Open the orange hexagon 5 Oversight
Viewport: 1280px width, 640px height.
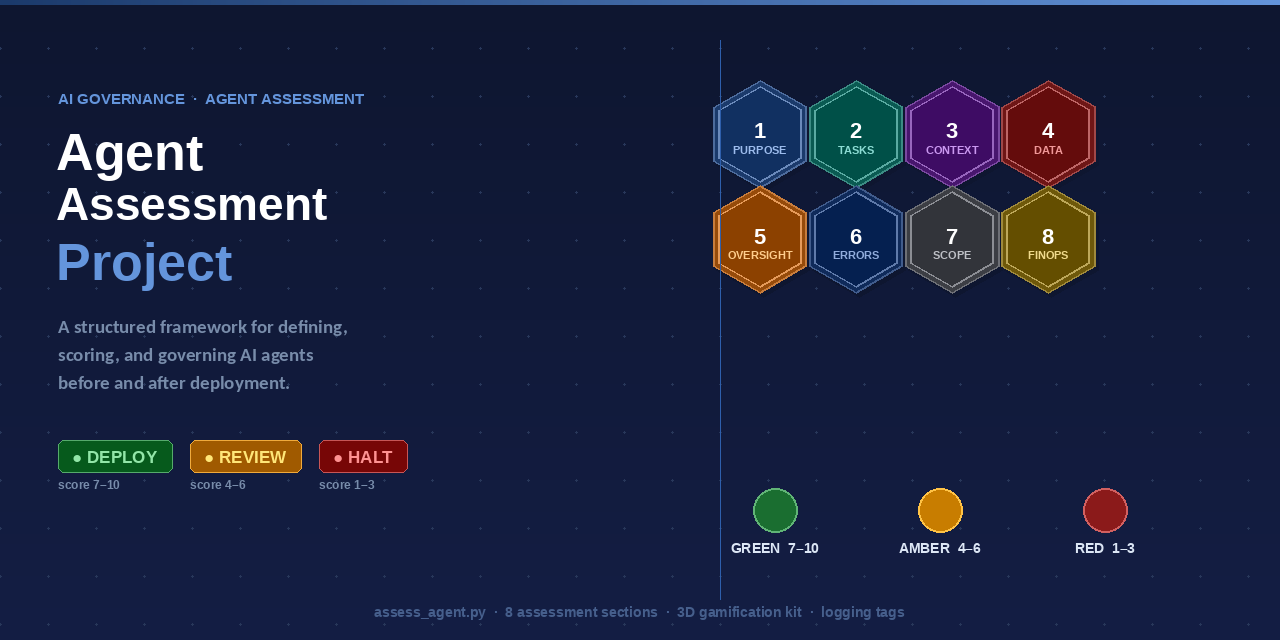coord(760,239)
